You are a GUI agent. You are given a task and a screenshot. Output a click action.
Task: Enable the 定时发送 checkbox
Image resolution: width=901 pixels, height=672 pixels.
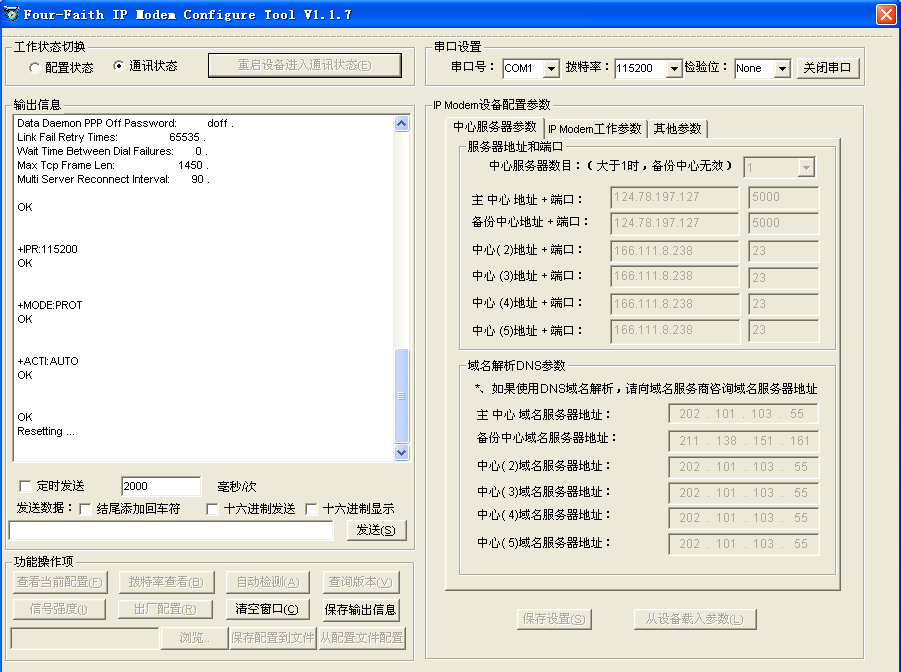26,486
